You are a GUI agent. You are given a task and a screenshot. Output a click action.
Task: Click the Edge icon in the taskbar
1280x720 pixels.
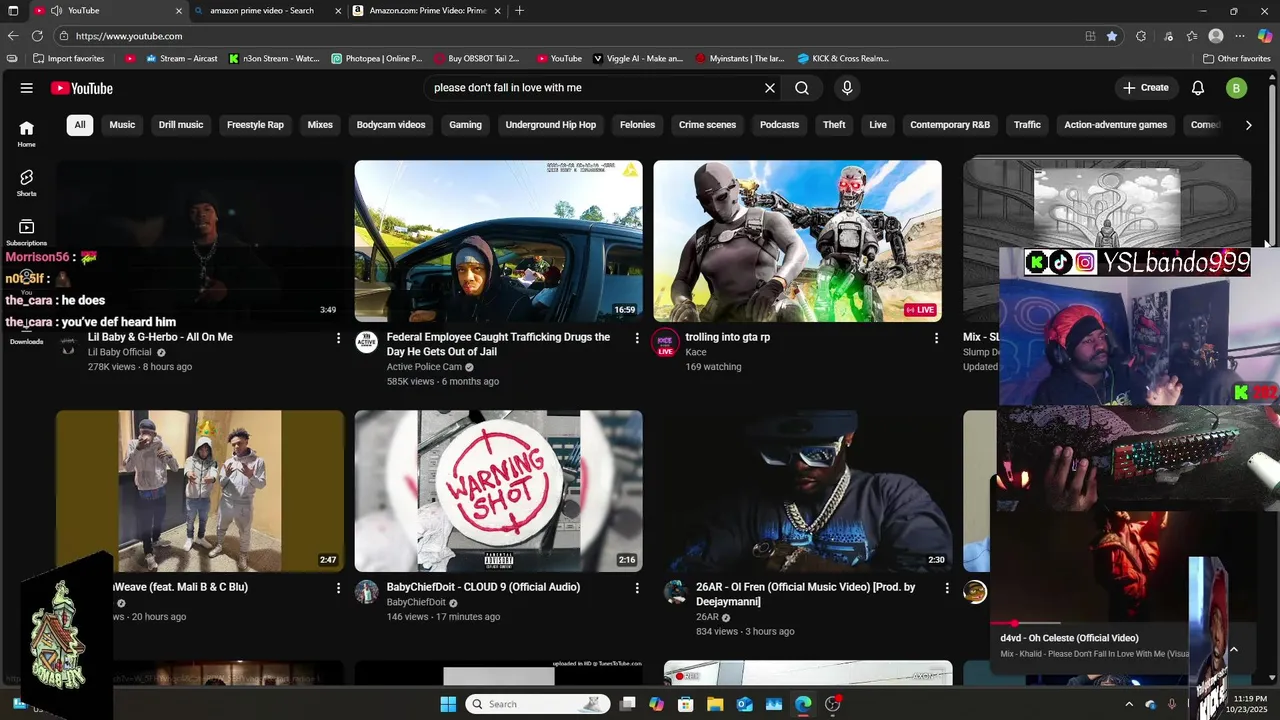[803, 704]
